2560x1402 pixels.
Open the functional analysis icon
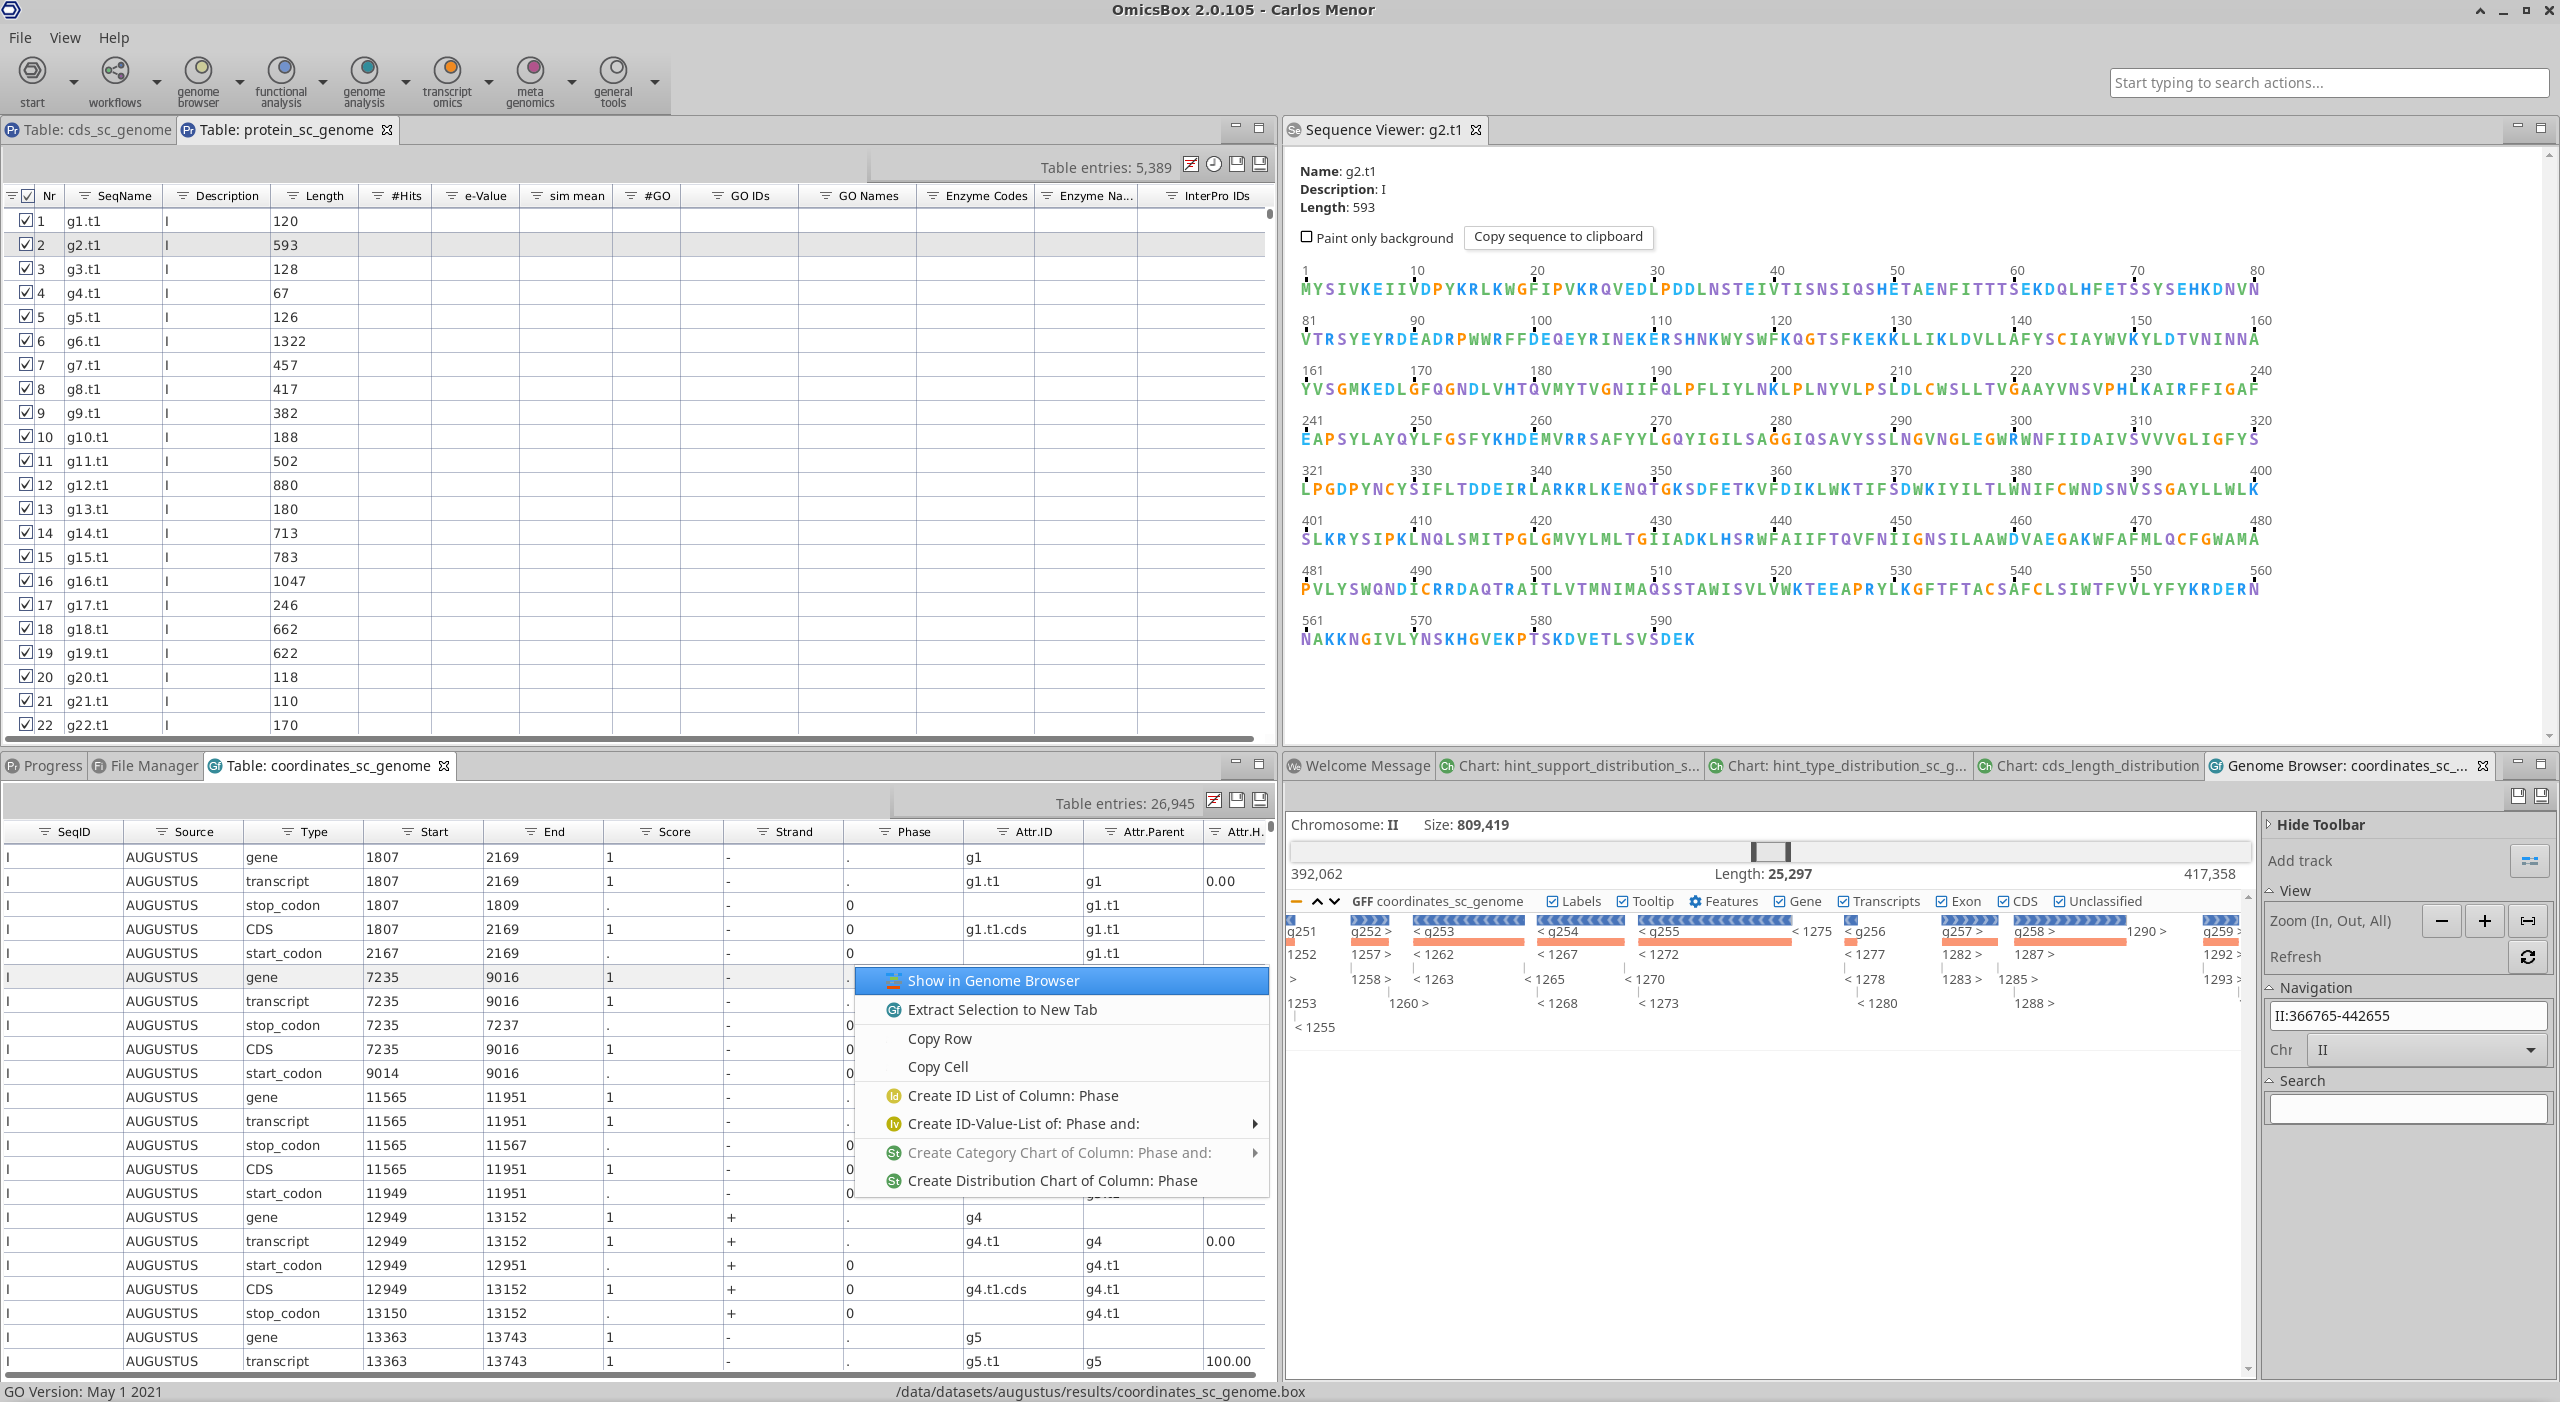coord(281,71)
